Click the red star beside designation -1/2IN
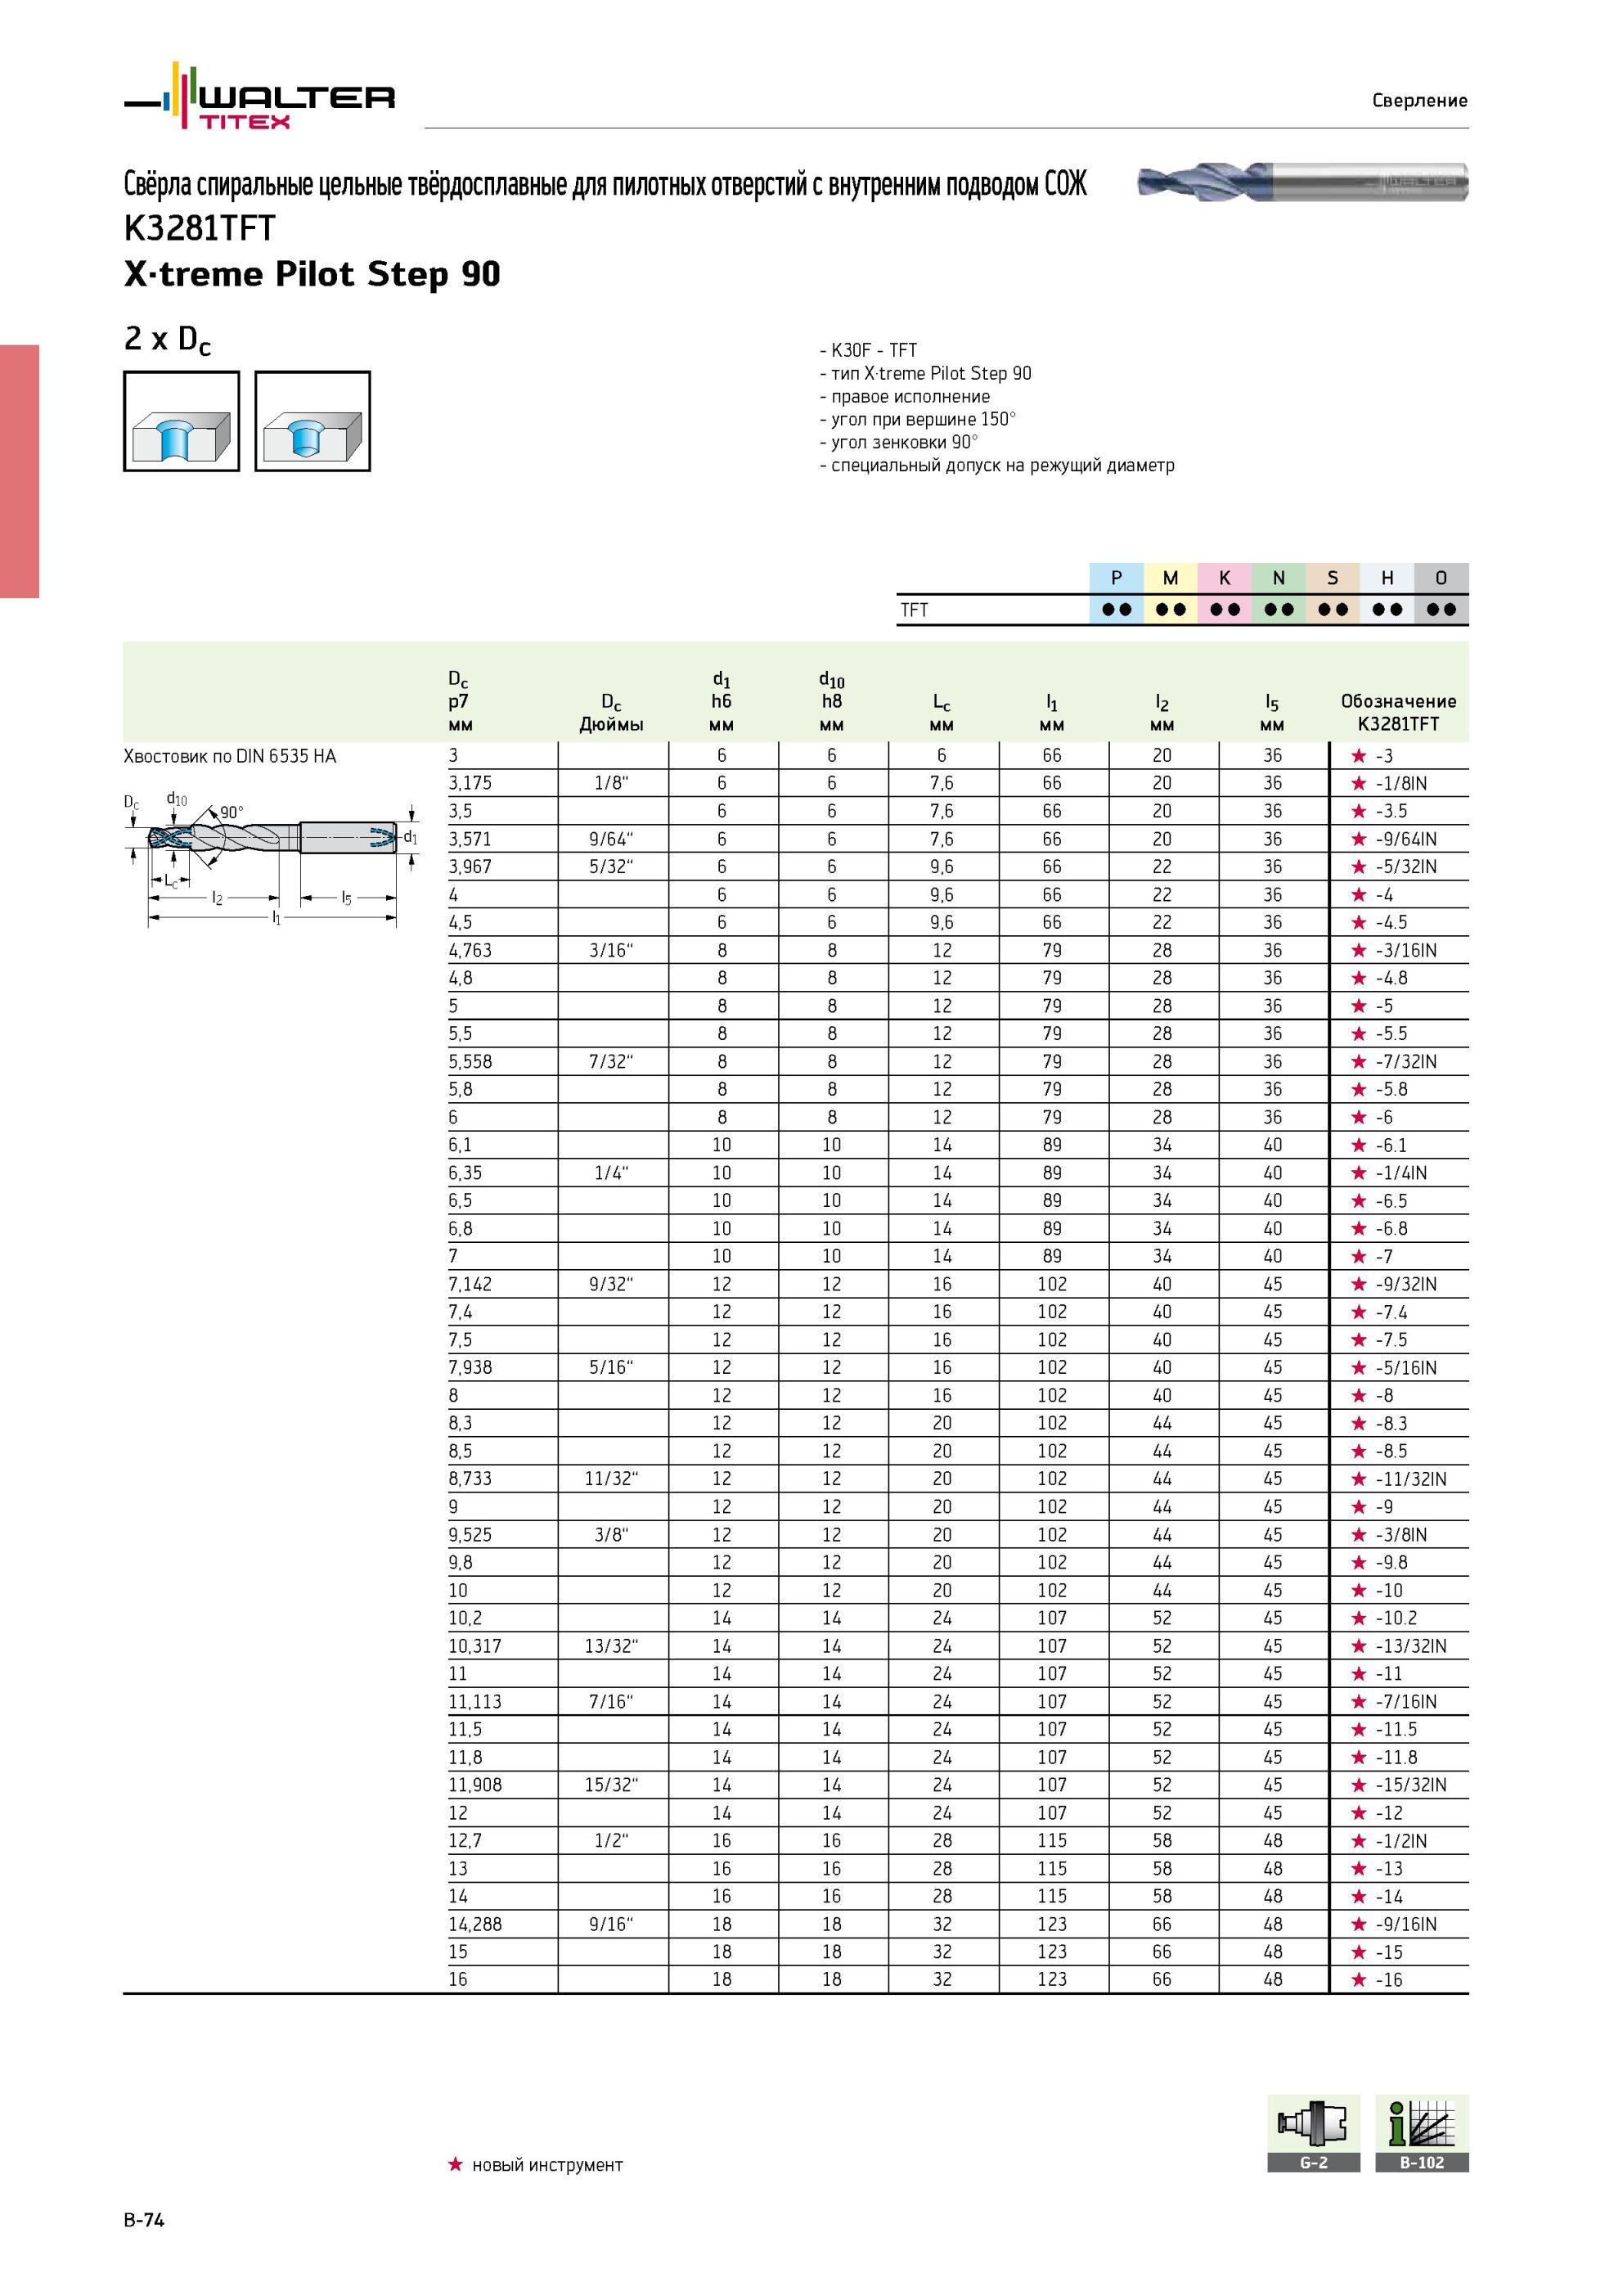 (x=1358, y=1841)
